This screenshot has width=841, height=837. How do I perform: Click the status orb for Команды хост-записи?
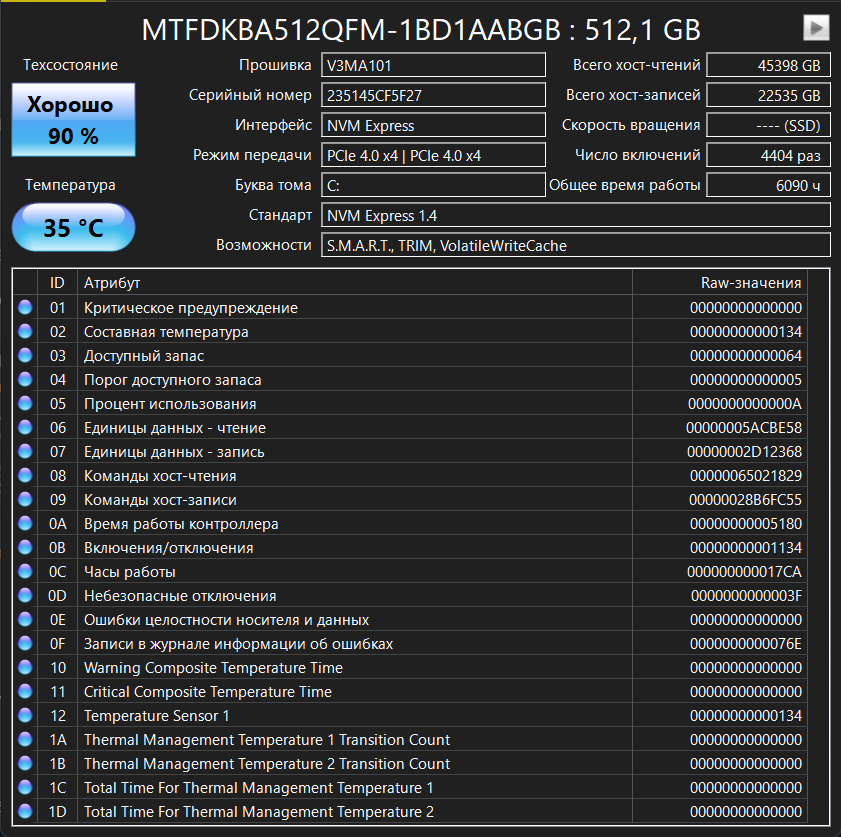click(x=25, y=500)
